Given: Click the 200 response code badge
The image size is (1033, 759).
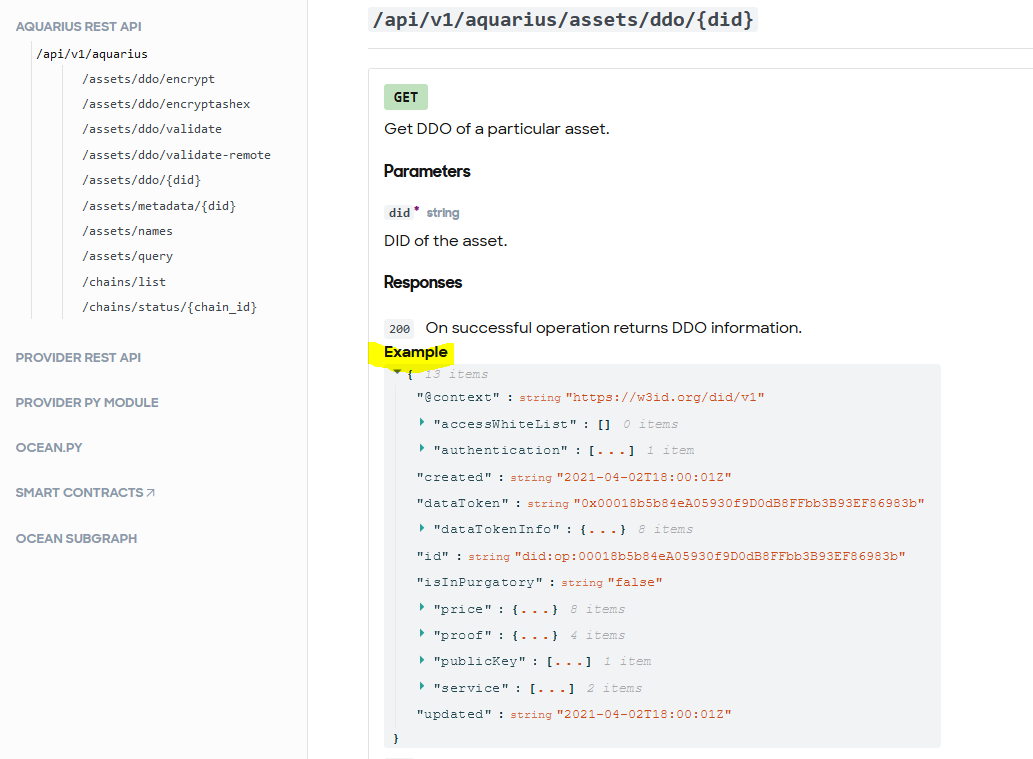Looking at the screenshot, I should tap(399, 329).
